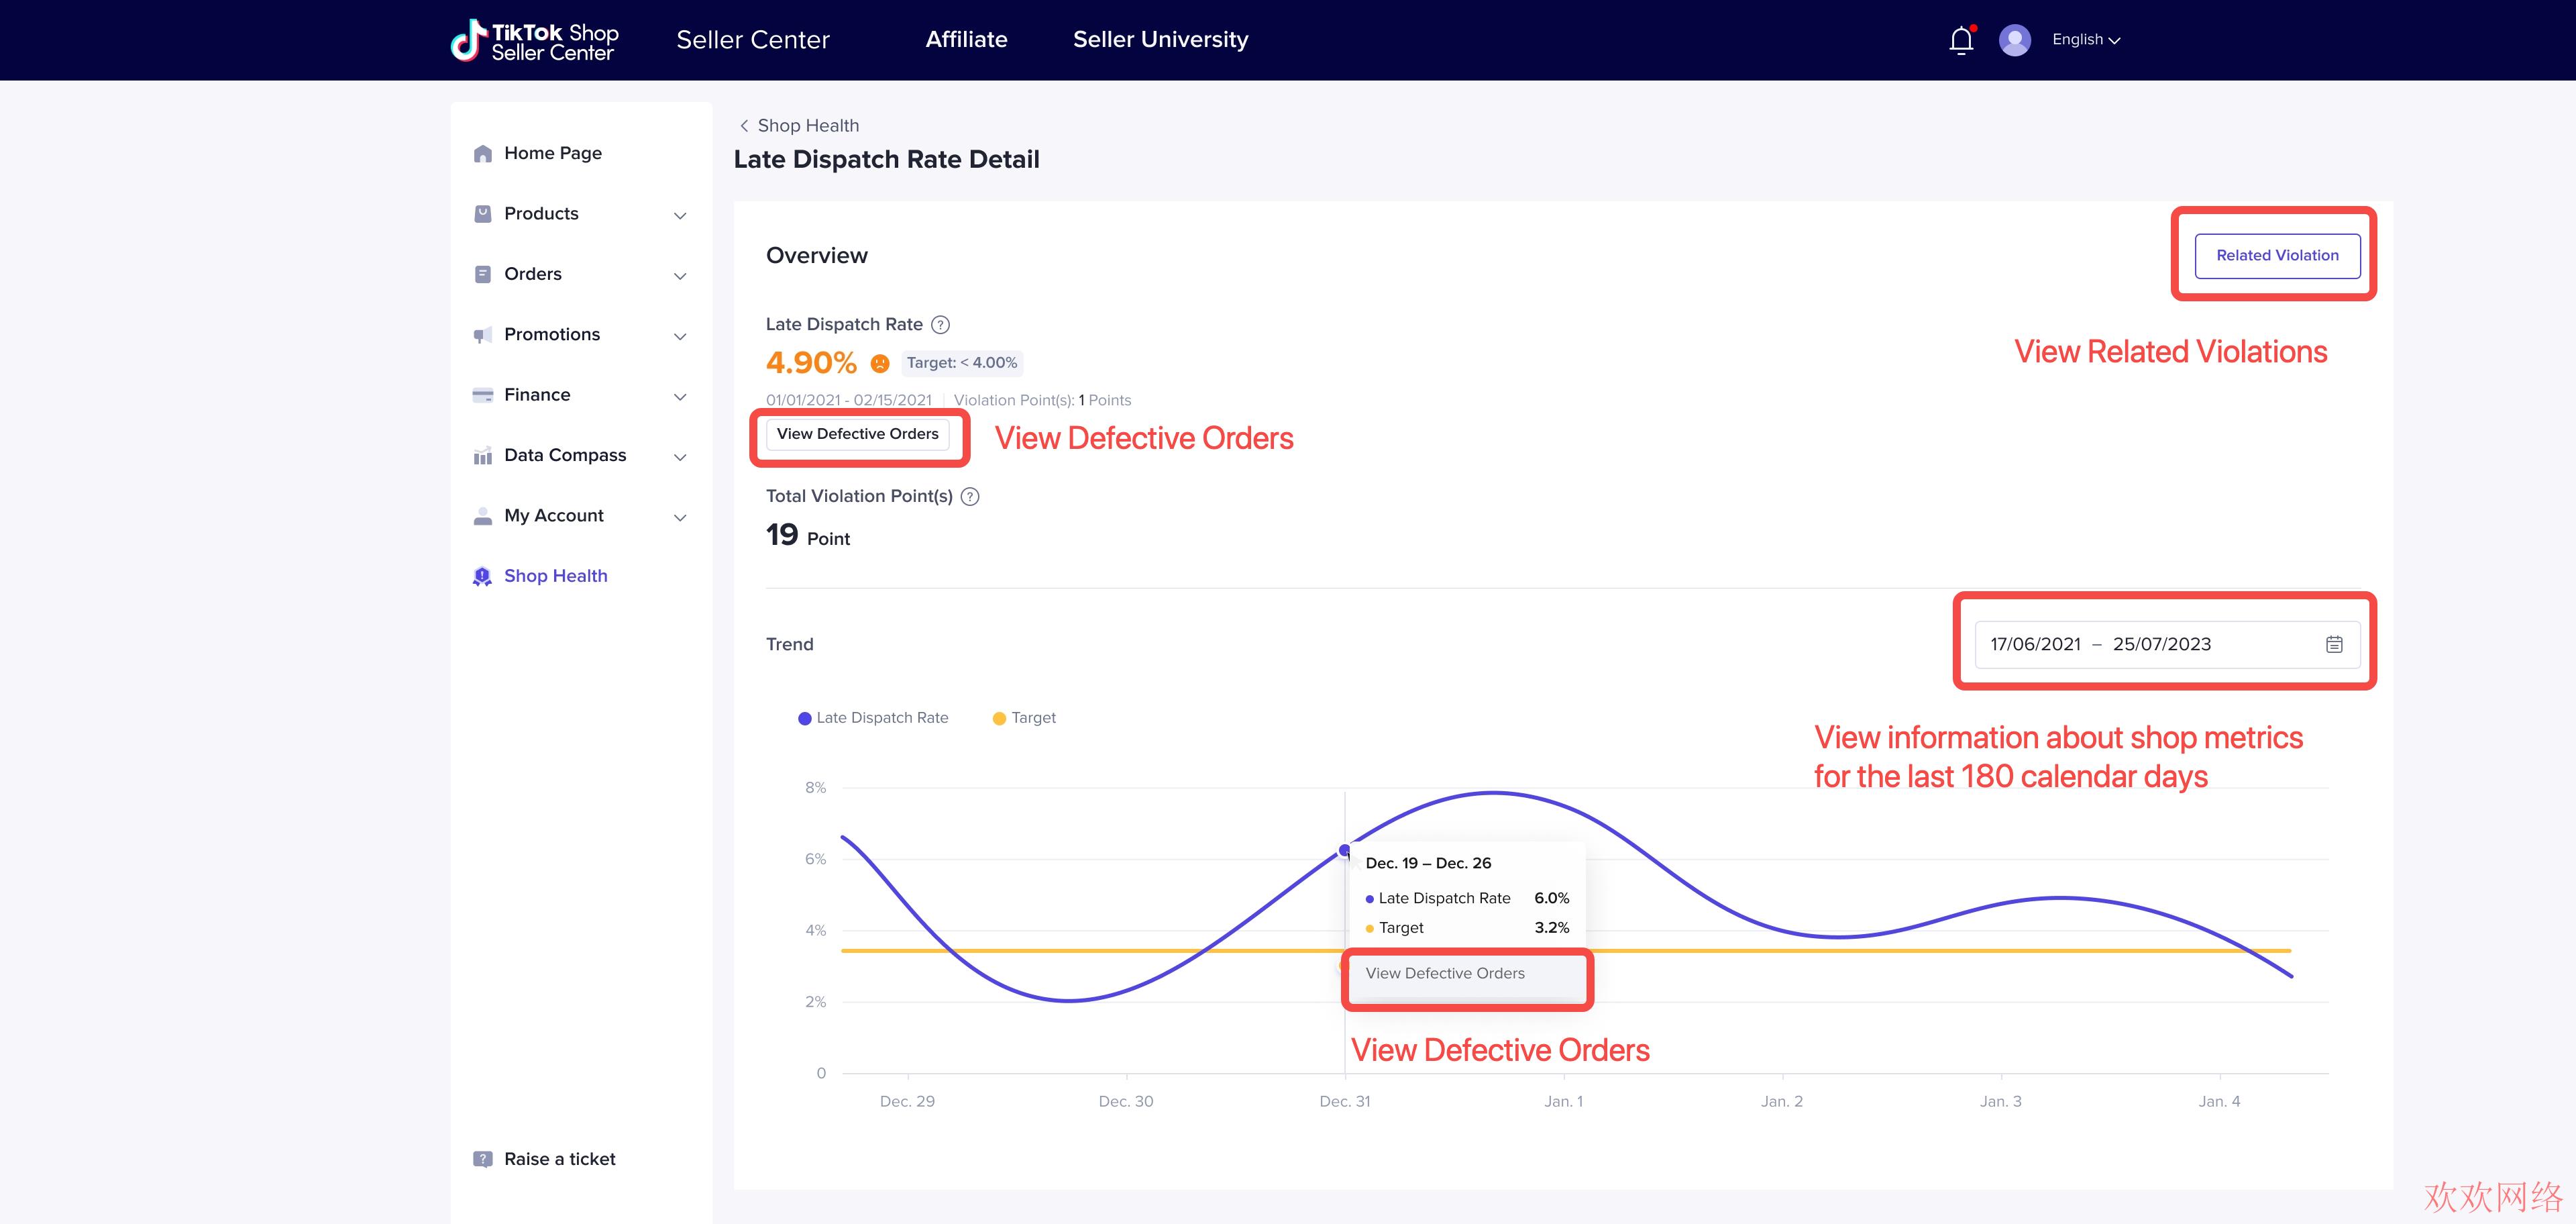Click the Finance card icon
Screen dimensions: 2576x1224
tap(483, 395)
